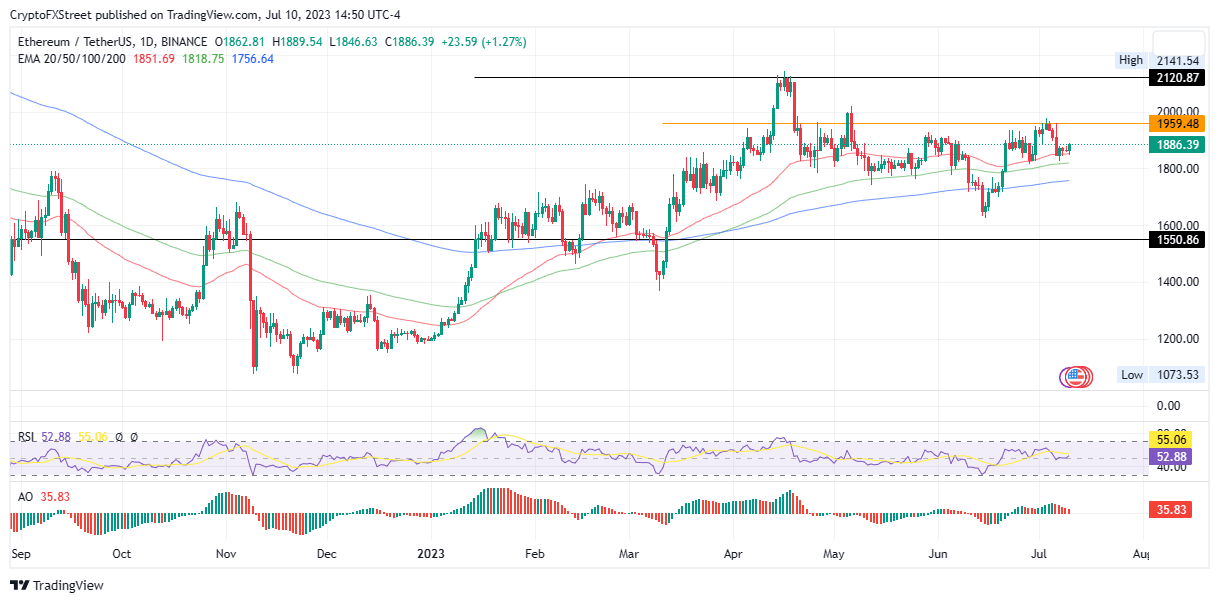This screenshot has width=1219, height=603.
Task: Click the Oct label on time axis
Action: coord(121,552)
